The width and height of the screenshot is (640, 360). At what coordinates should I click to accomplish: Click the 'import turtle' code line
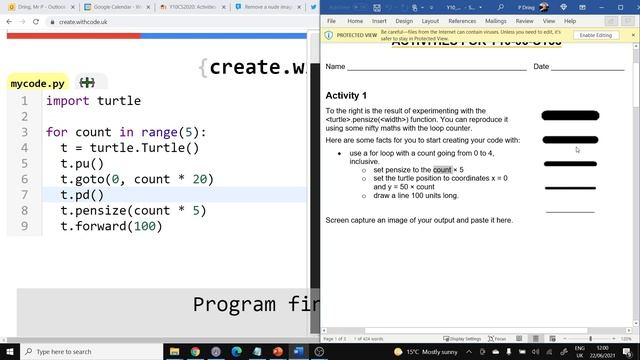[x=93, y=100]
